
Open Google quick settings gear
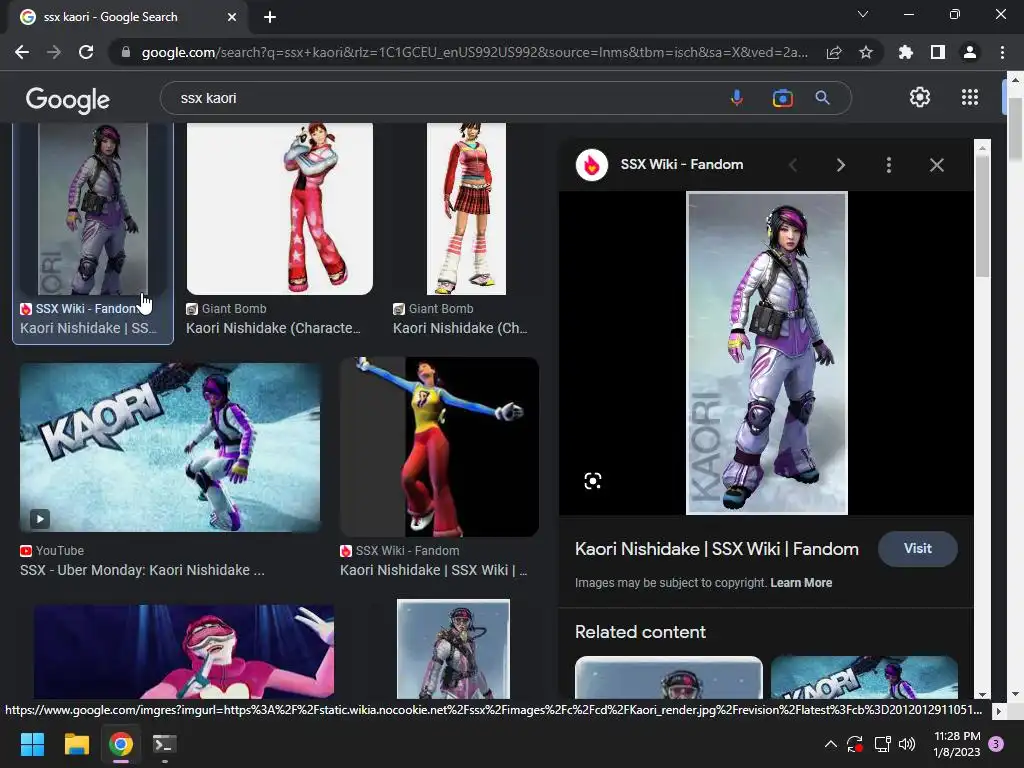pyautogui.click(x=920, y=97)
